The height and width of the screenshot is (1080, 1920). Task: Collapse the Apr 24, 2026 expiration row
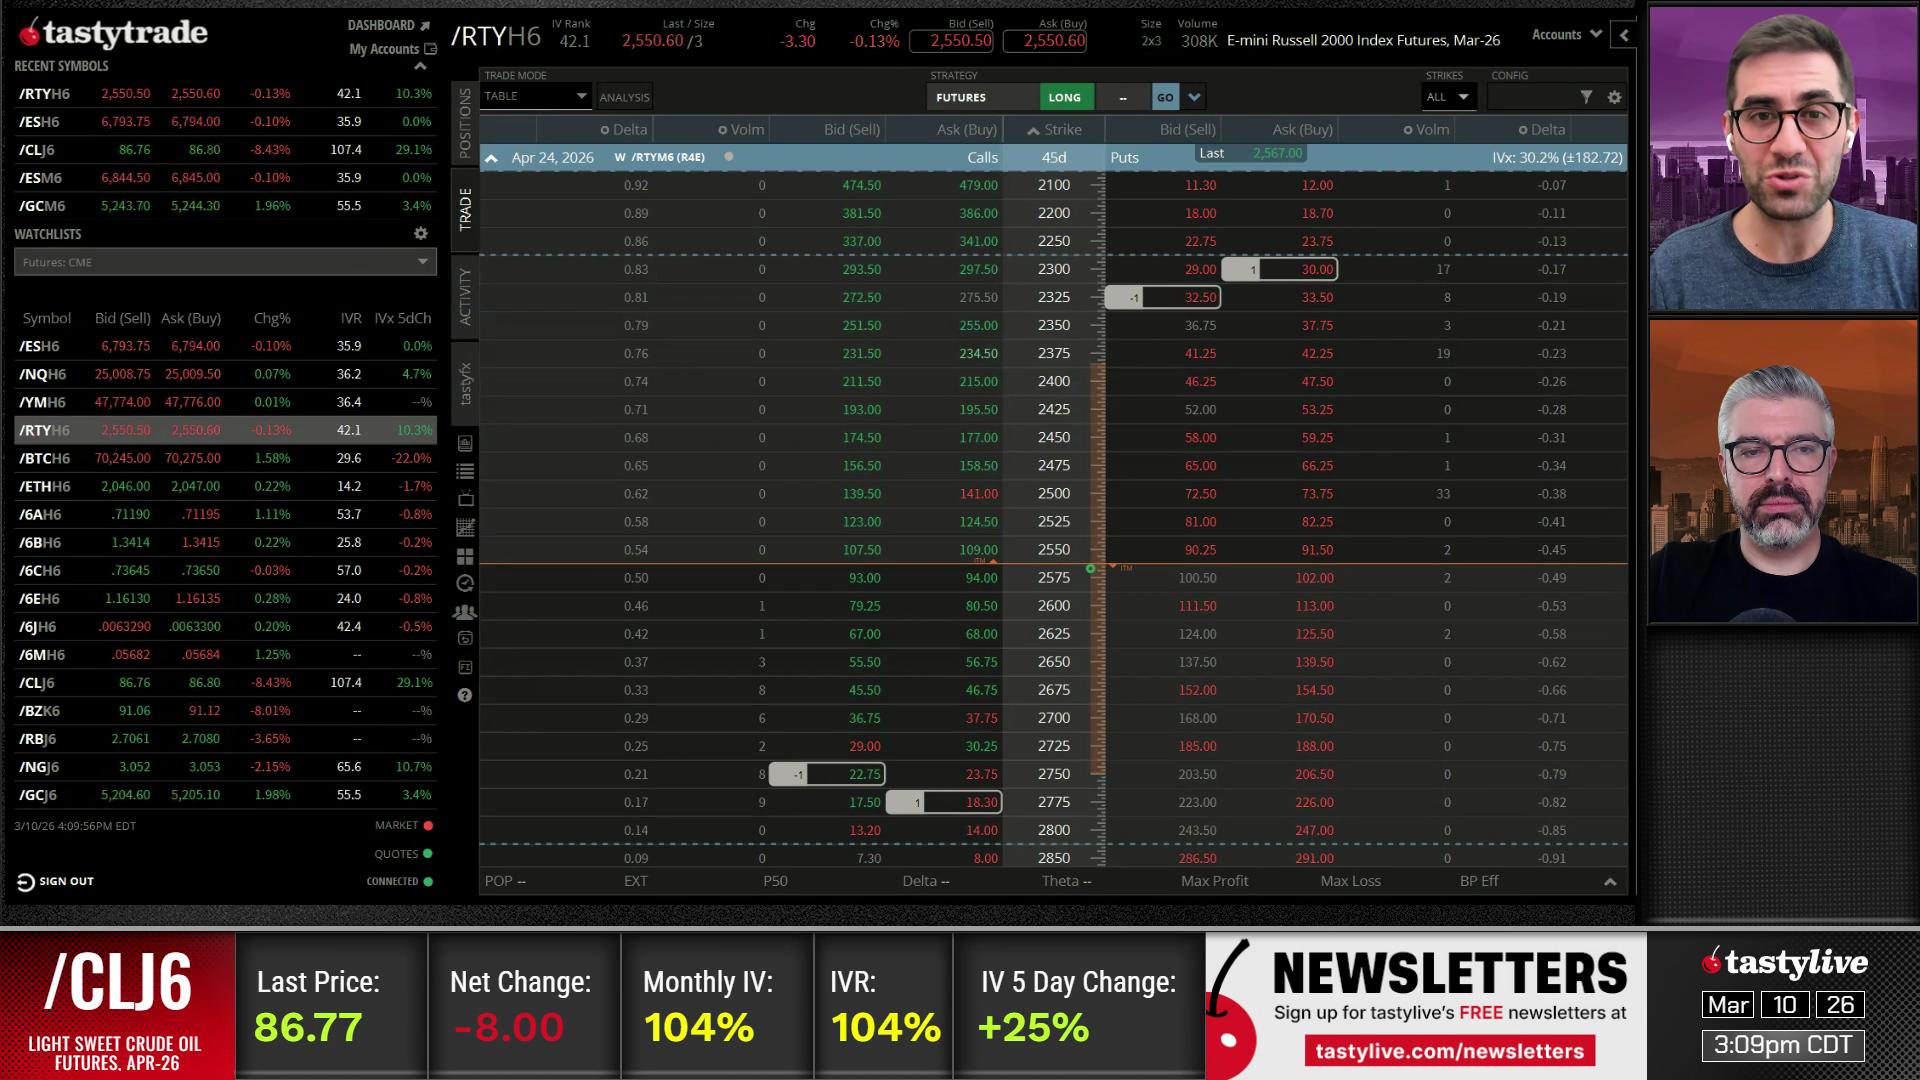click(x=491, y=158)
